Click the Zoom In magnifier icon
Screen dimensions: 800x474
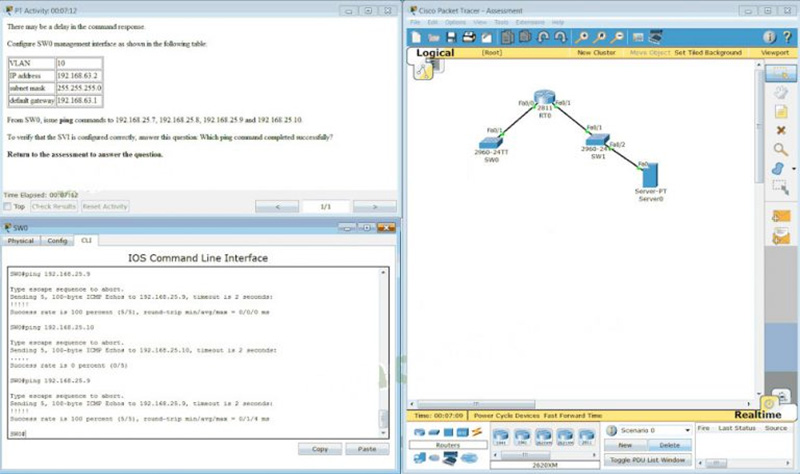click(x=582, y=37)
